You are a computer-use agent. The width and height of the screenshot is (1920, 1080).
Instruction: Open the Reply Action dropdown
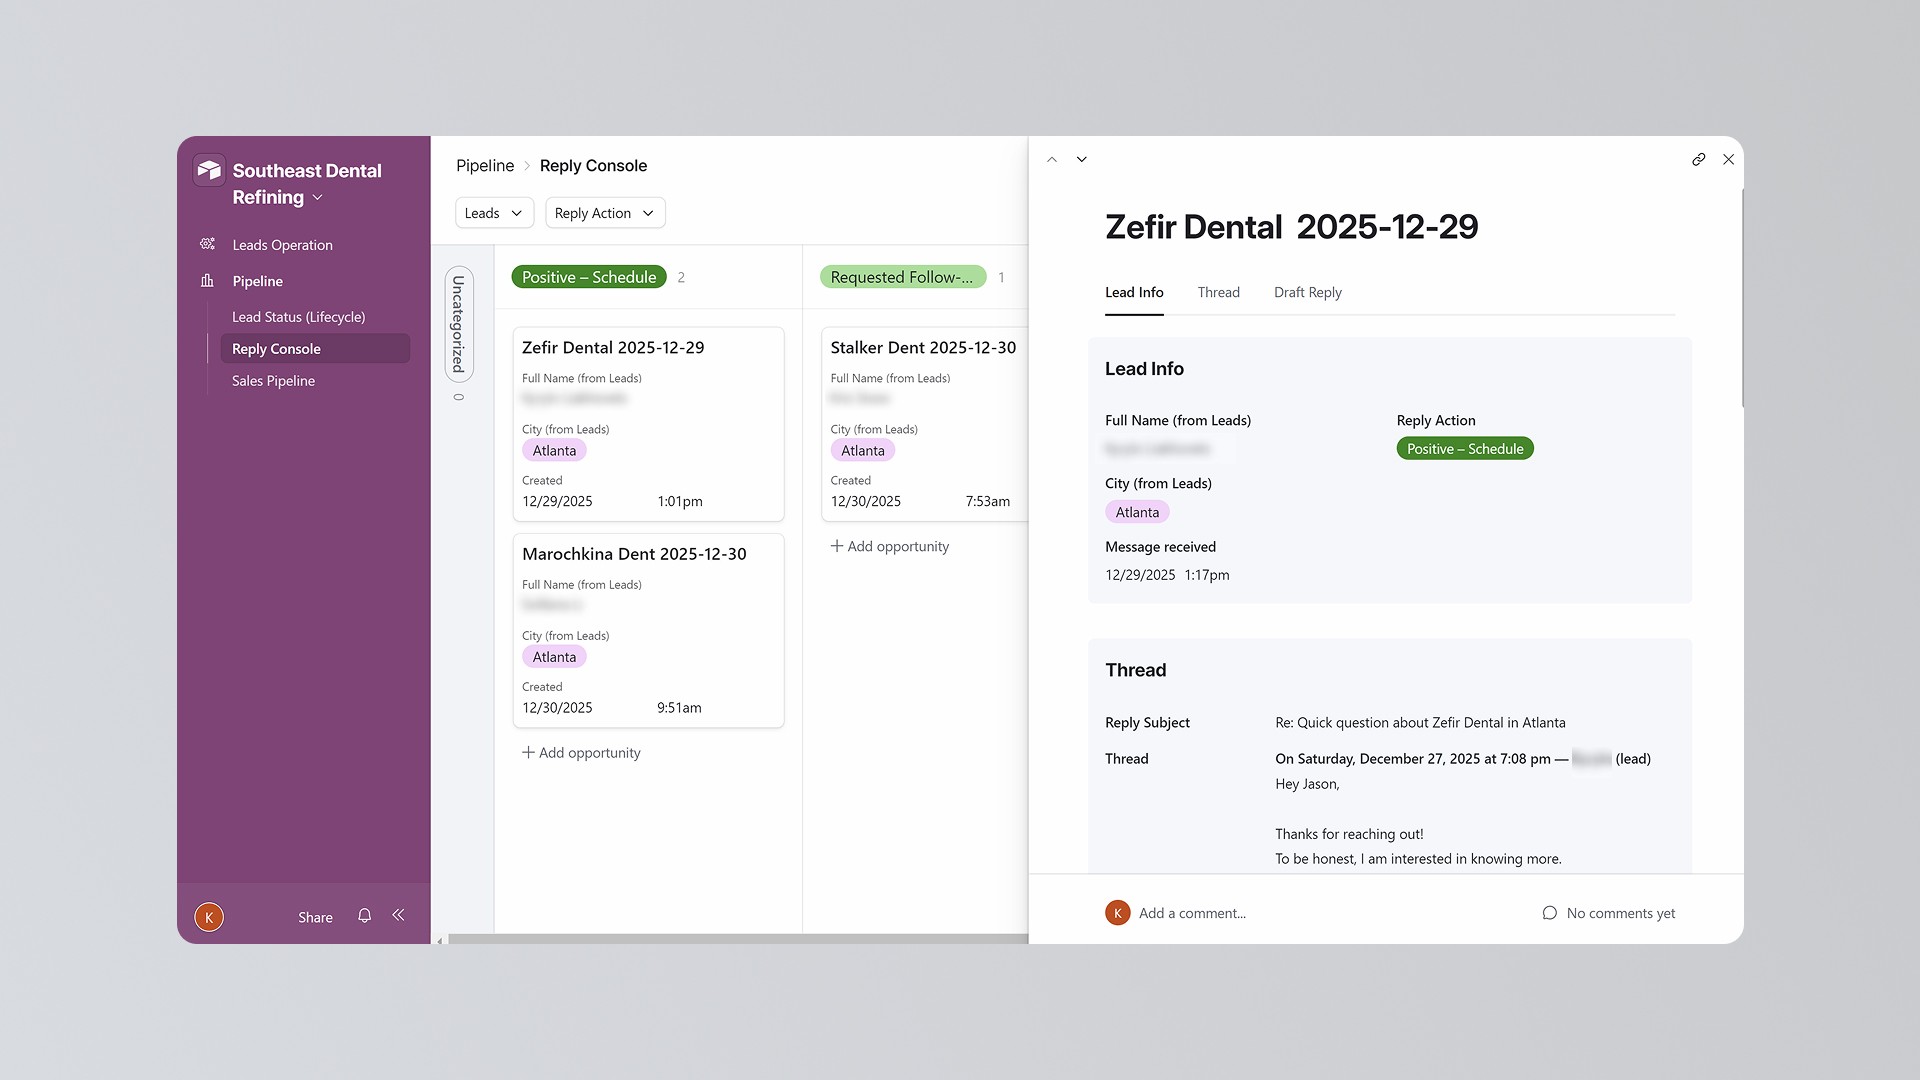(604, 213)
